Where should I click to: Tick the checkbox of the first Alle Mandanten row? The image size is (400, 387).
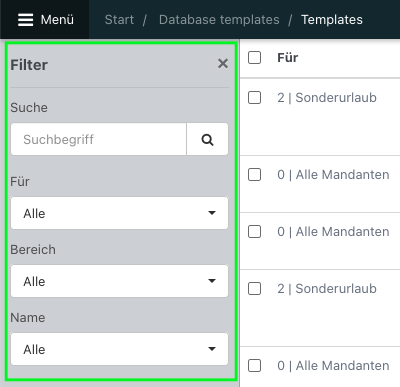click(x=254, y=174)
